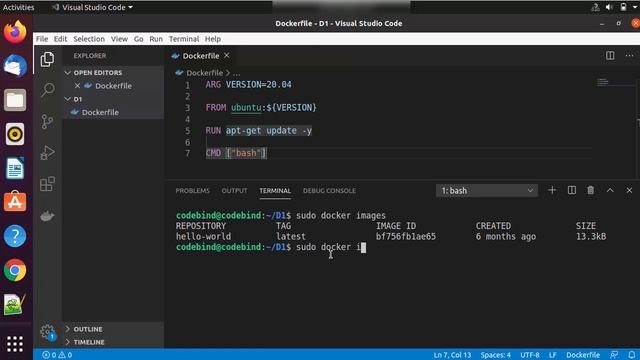The width and height of the screenshot is (640, 360).
Task: Open feedback icon in status bar
Action: [613, 355]
